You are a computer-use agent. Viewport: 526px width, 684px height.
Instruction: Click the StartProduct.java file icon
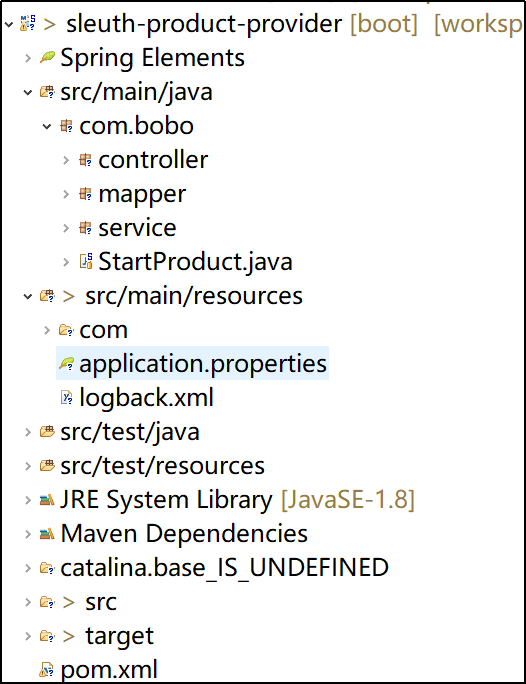click(x=86, y=261)
